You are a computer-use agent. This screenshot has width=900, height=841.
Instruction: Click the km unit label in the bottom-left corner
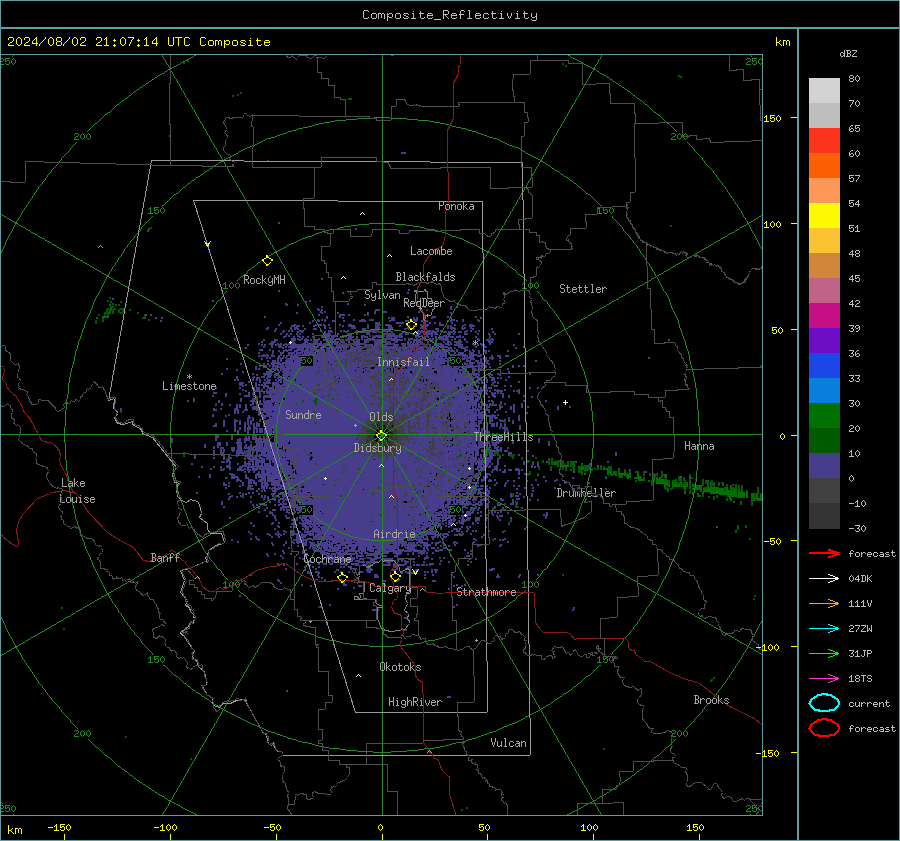(14, 830)
